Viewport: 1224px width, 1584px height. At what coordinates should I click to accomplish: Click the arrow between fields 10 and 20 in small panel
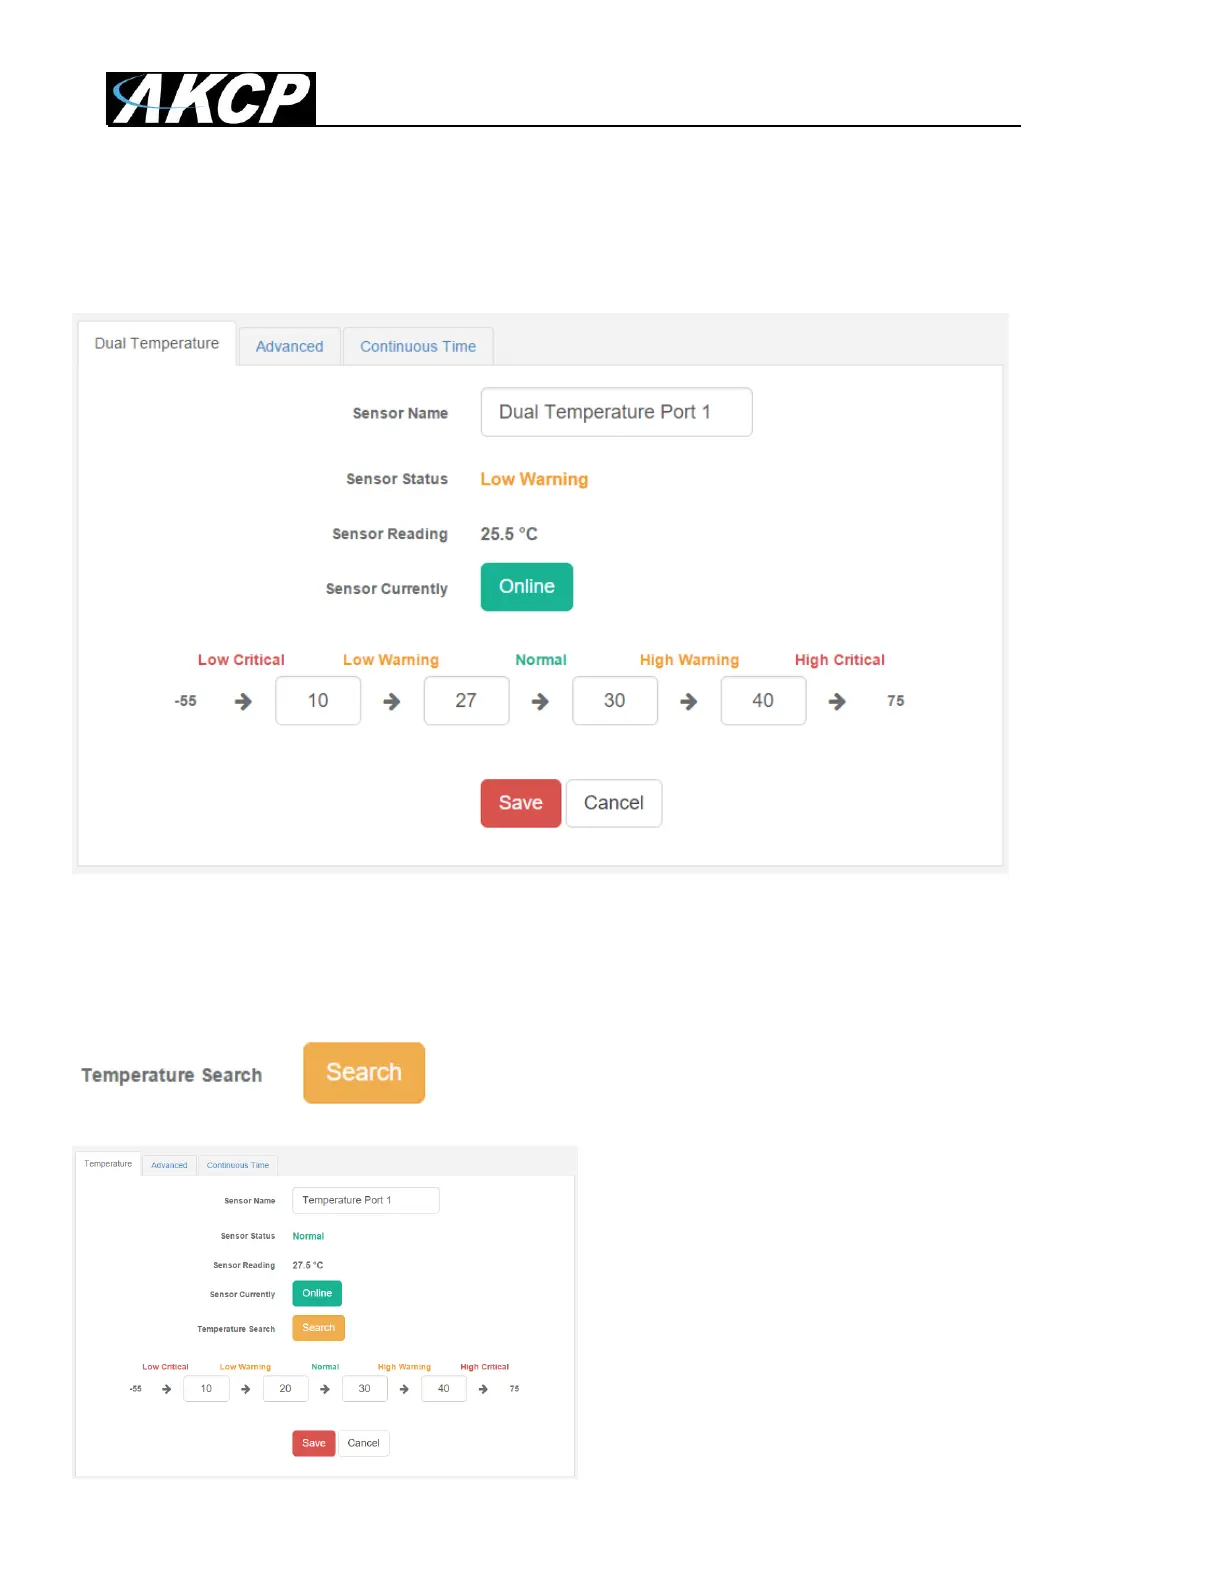246,1389
